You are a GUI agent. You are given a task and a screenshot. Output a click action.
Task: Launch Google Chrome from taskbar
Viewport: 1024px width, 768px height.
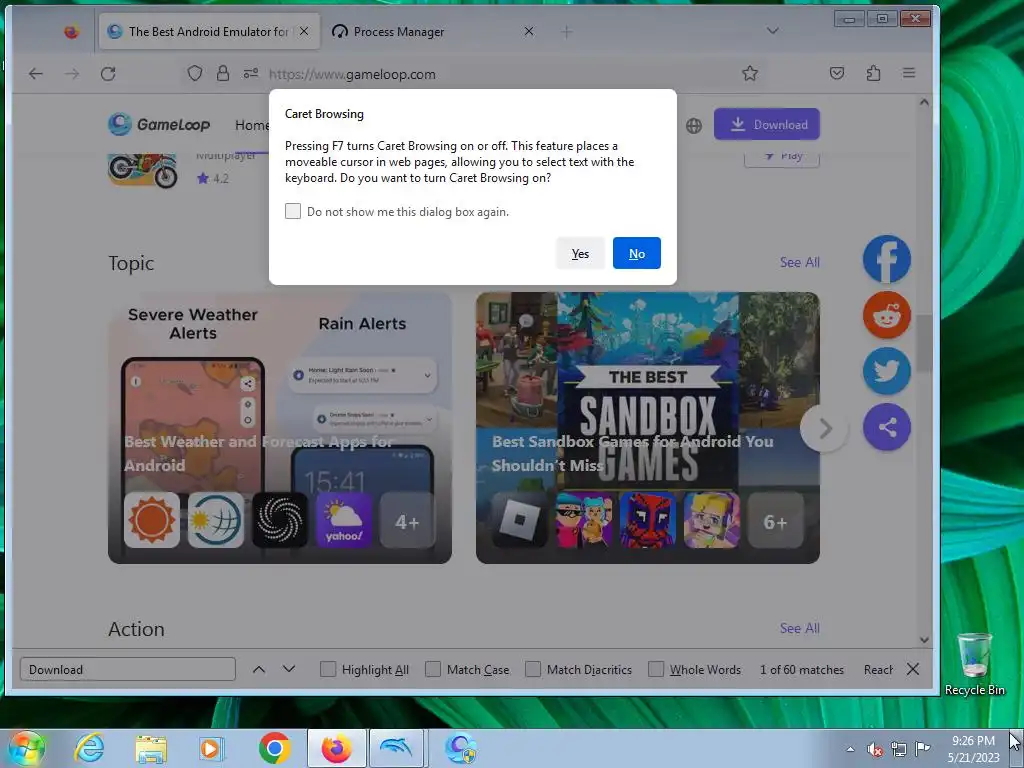coord(274,748)
